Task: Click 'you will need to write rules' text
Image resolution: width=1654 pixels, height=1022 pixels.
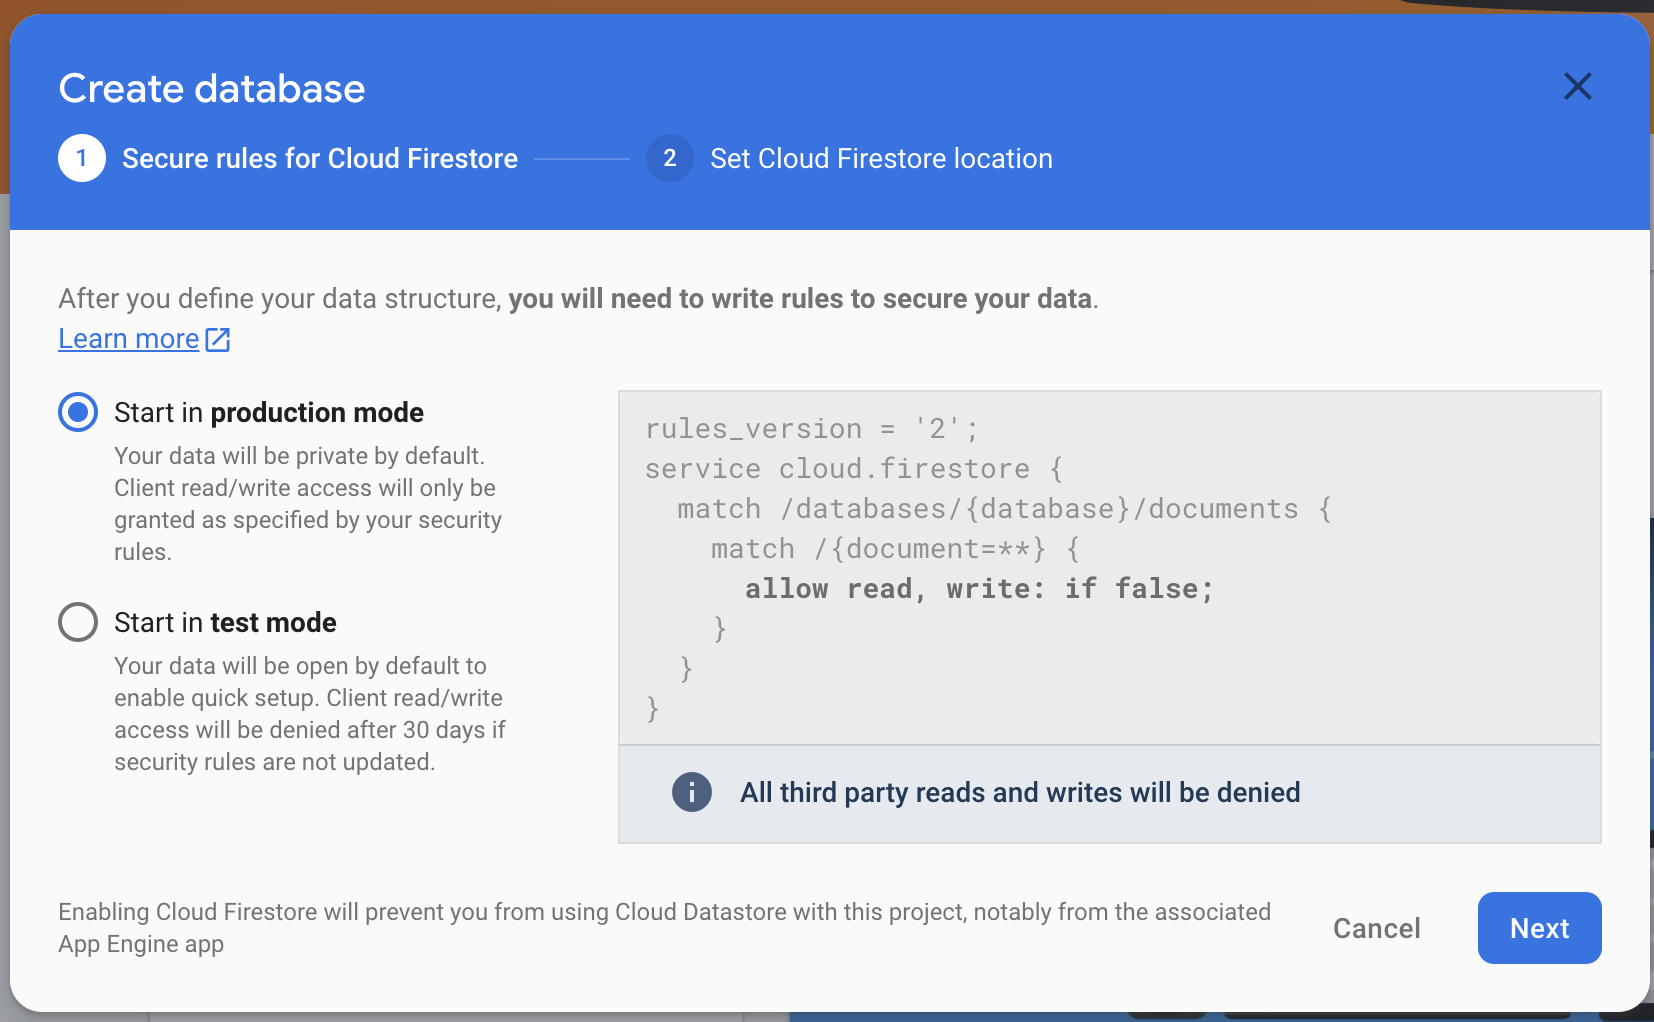Action: (800, 298)
